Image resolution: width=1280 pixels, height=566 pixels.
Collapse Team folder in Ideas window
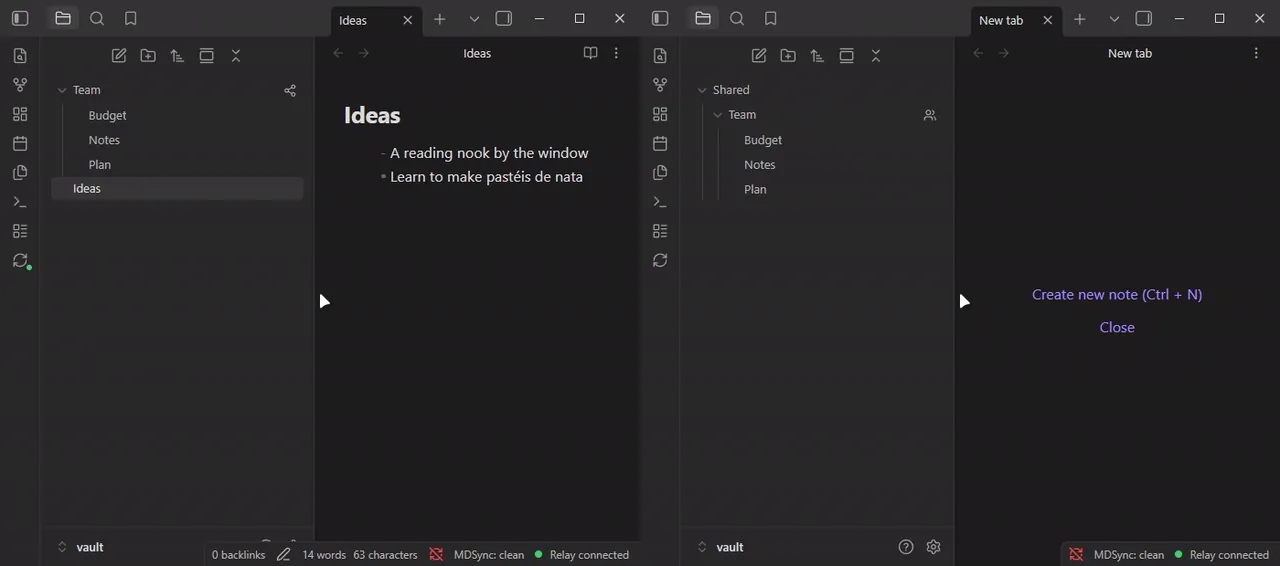[x=62, y=90]
